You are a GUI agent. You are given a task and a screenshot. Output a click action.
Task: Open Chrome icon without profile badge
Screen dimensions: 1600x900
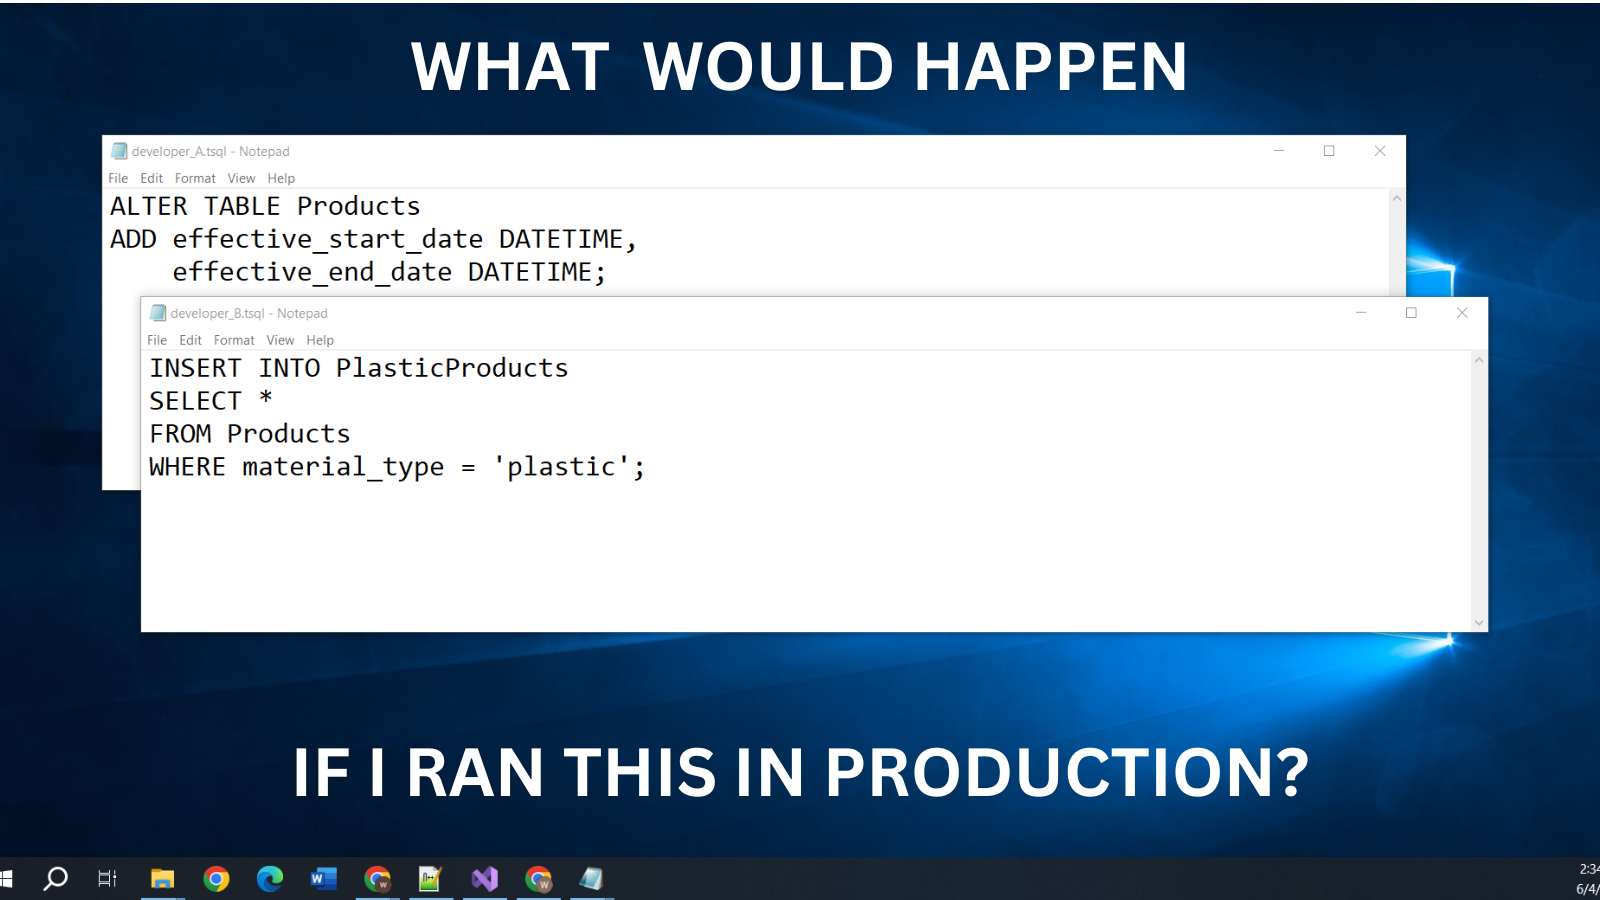point(216,879)
